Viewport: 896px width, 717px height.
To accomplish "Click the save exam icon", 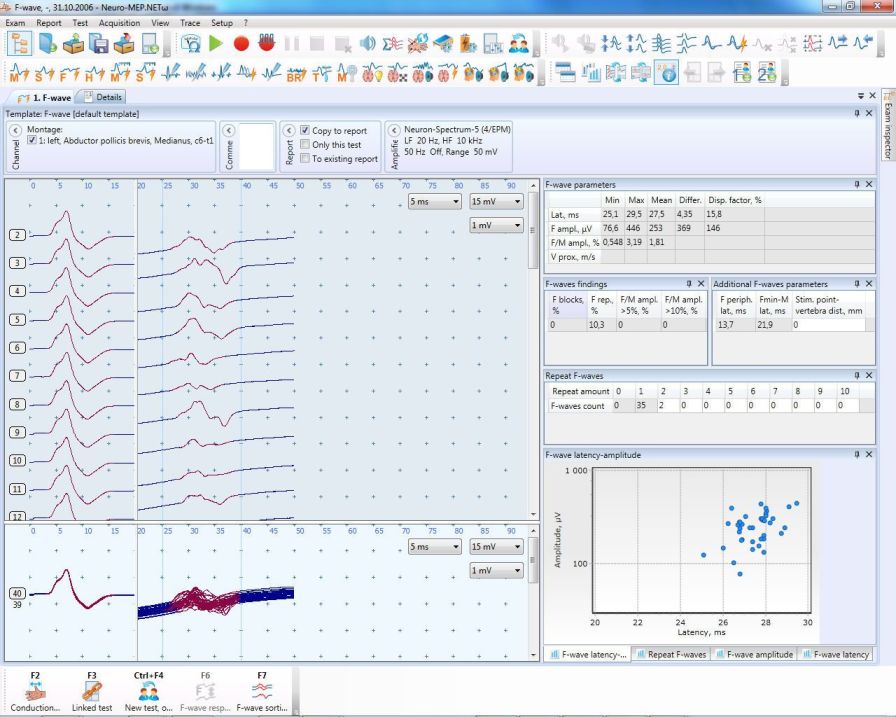I will 100,45.
